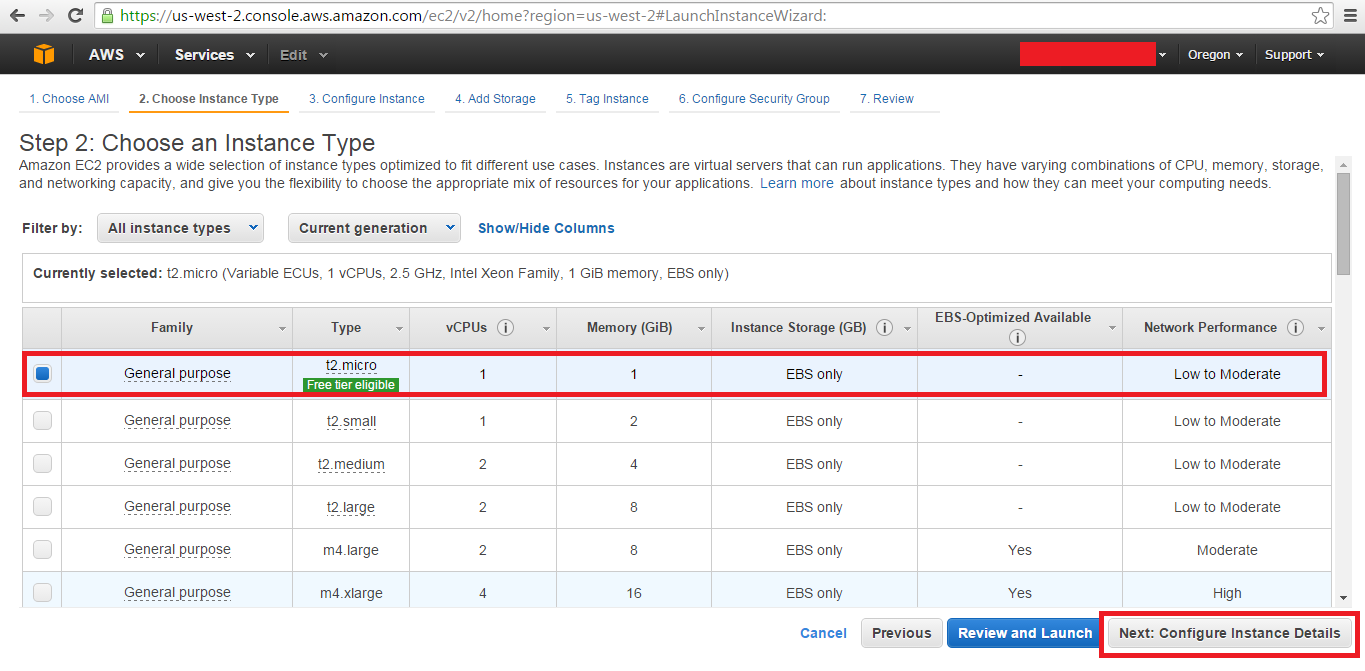Go to 4. Add Storage tab
This screenshot has height=671, width=1365.
[495, 99]
